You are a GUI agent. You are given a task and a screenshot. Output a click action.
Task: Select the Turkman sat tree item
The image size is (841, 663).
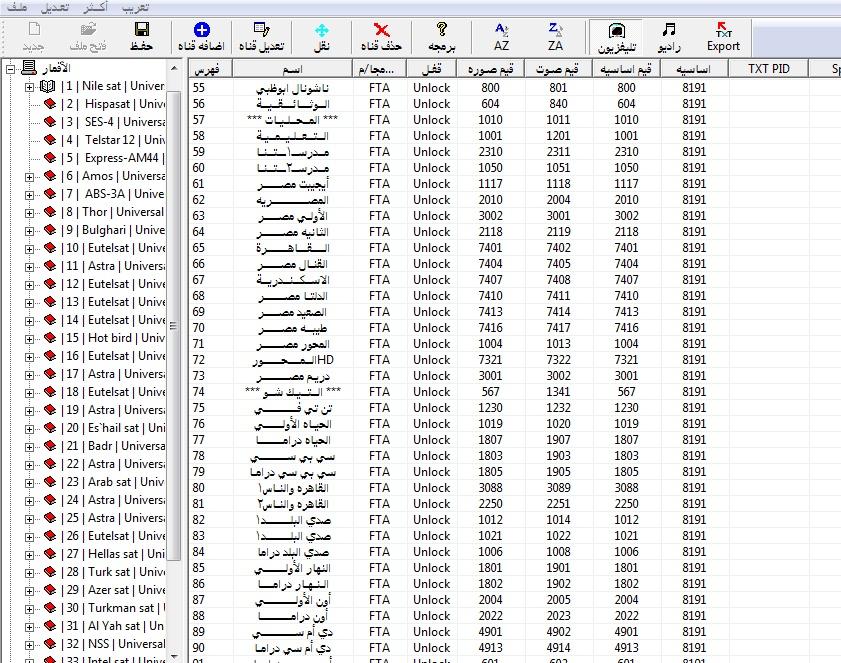pyautogui.click(x=114, y=608)
